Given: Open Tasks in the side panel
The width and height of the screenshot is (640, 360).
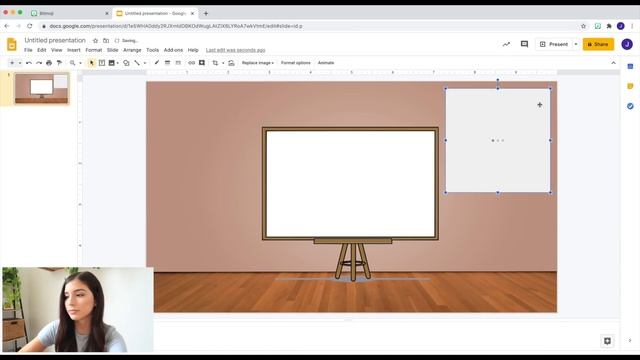Looking at the screenshot, I should pyautogui.click(x=630, y=106).
